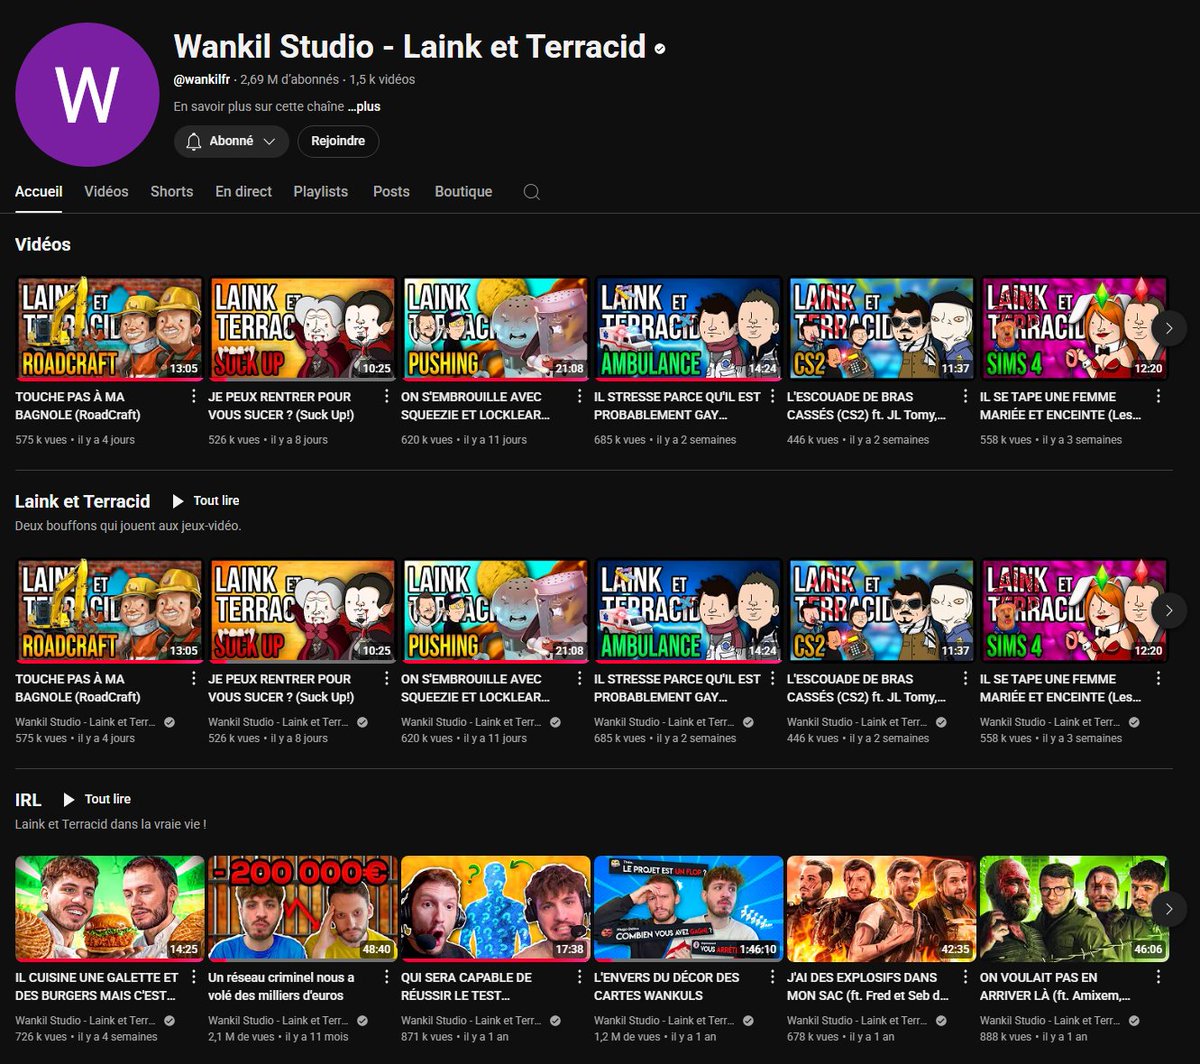Open options for ON S'EMBROUILLE AVEC SQUEEZIE in Vidéos

tap(580, 397)
